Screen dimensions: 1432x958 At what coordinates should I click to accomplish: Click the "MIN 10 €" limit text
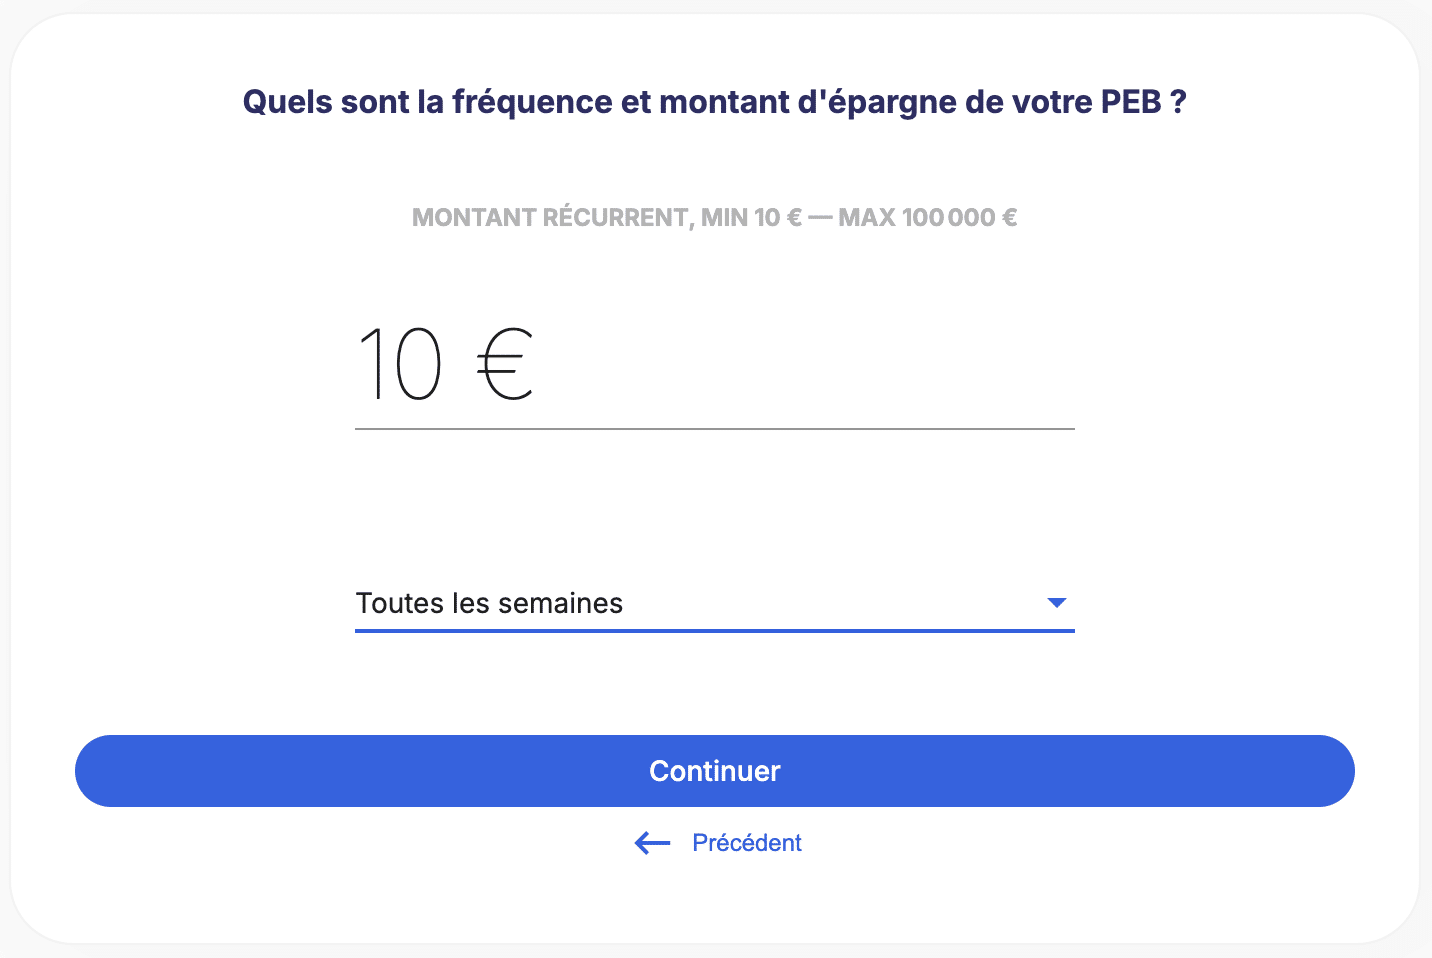click(751, 218)
